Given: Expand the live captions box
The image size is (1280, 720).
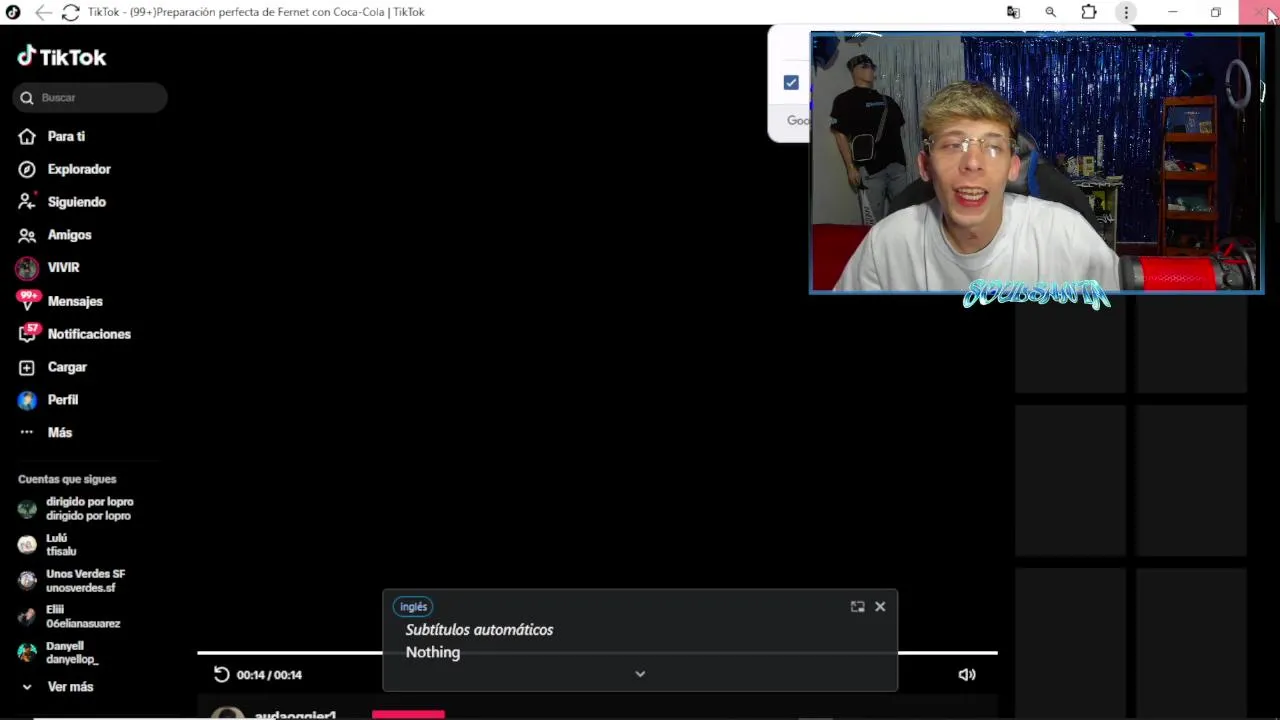Looking at the screenshot, I should click(x=857, y=607).
